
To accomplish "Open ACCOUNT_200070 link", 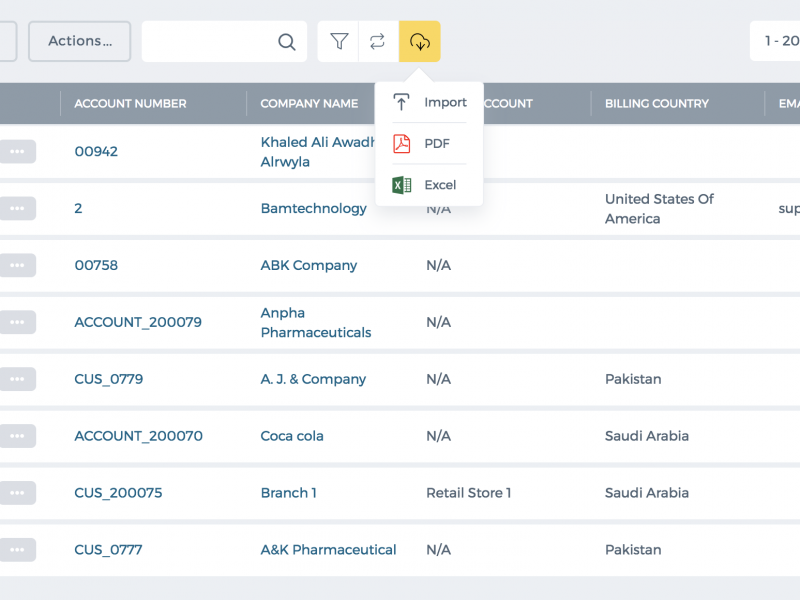I will [138, 436].
